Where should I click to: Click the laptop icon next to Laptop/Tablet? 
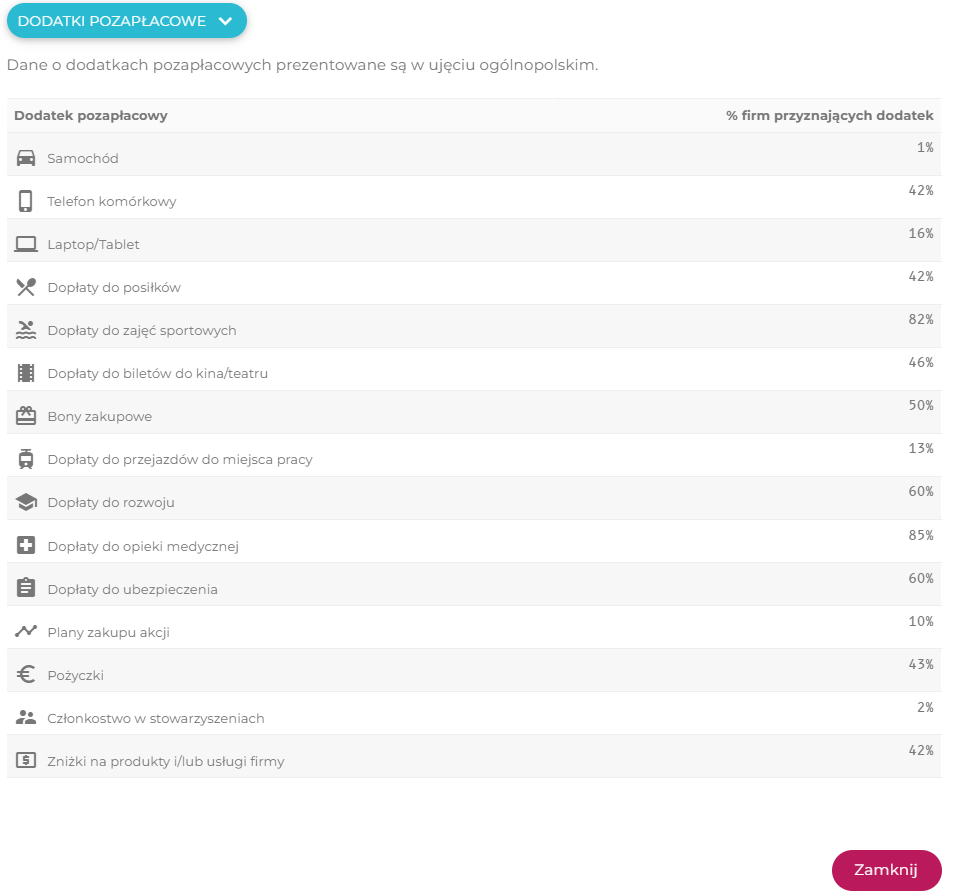26,244
